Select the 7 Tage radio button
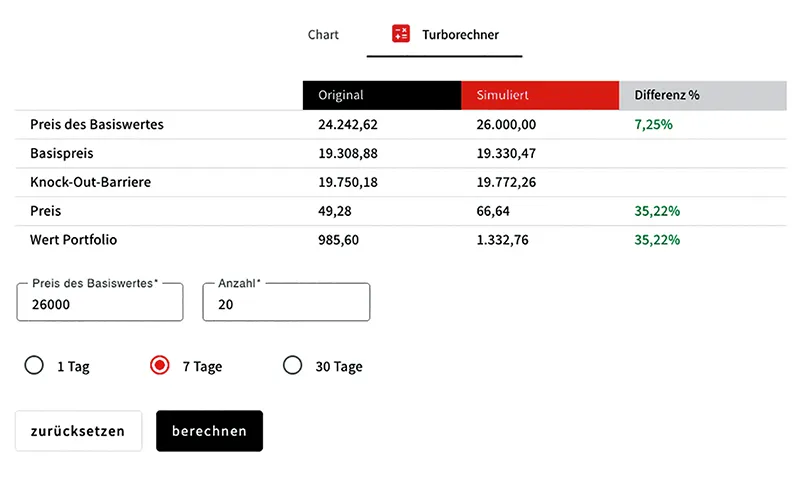Viewport: 800px width, 480px height. tap(160, 365)
